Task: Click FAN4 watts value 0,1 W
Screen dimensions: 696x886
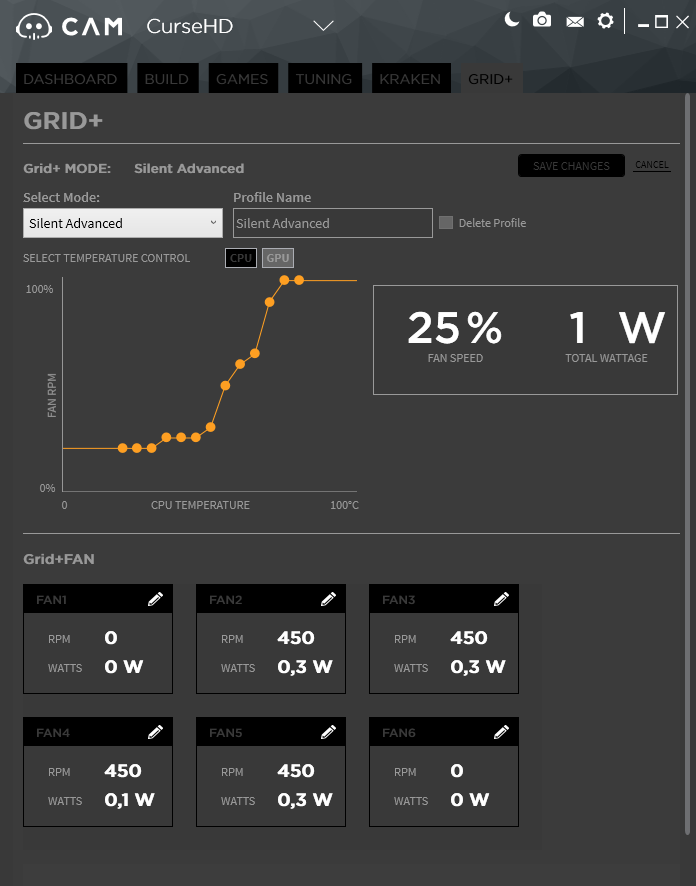Action: pos(129,800)
